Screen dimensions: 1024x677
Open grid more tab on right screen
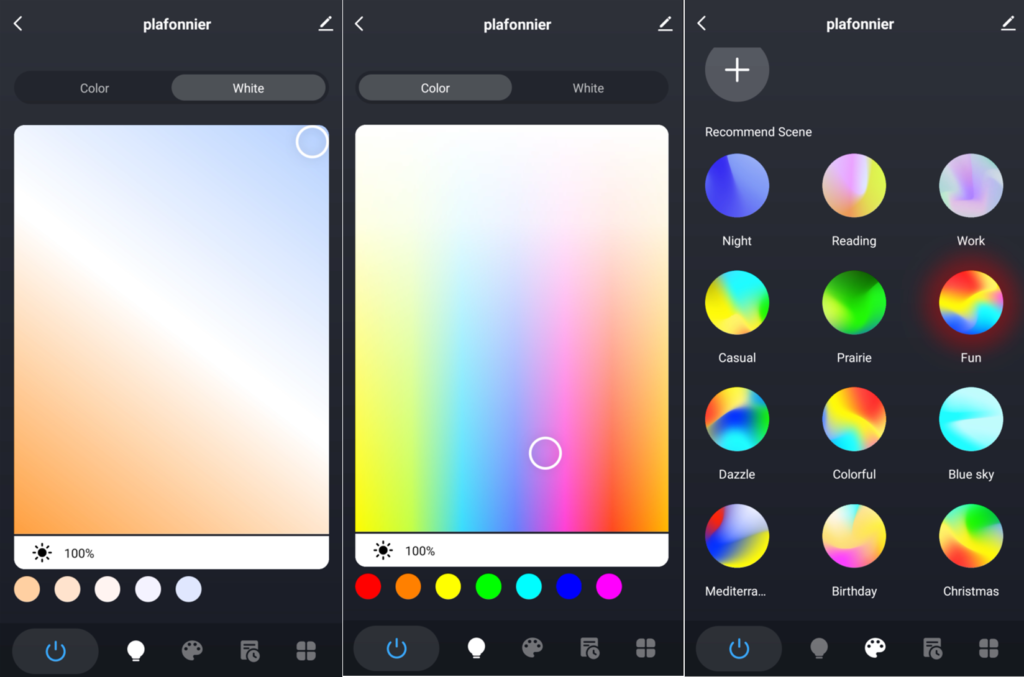pyautogui.click(x=989, y=648)
